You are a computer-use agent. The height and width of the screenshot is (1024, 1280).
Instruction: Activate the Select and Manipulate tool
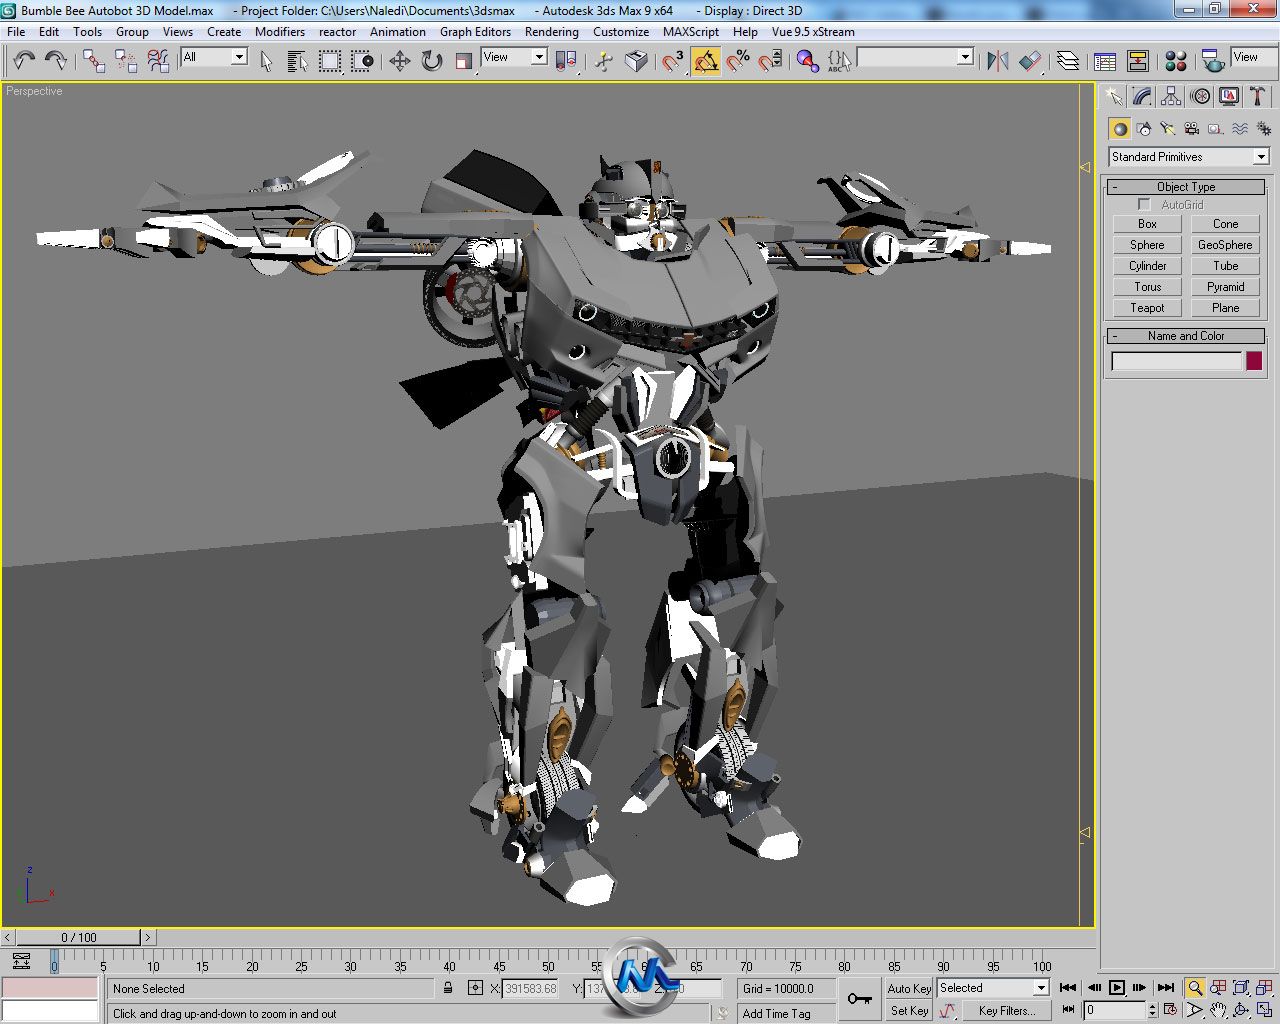tap(604, 61)
